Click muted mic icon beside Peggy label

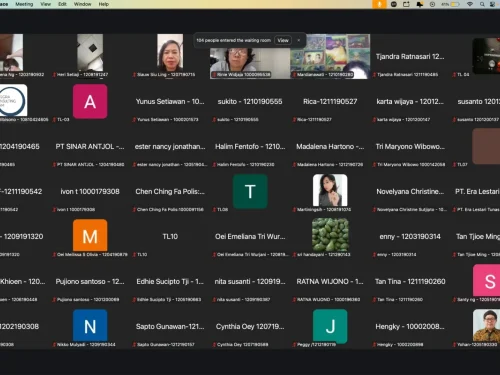(294, 344)
